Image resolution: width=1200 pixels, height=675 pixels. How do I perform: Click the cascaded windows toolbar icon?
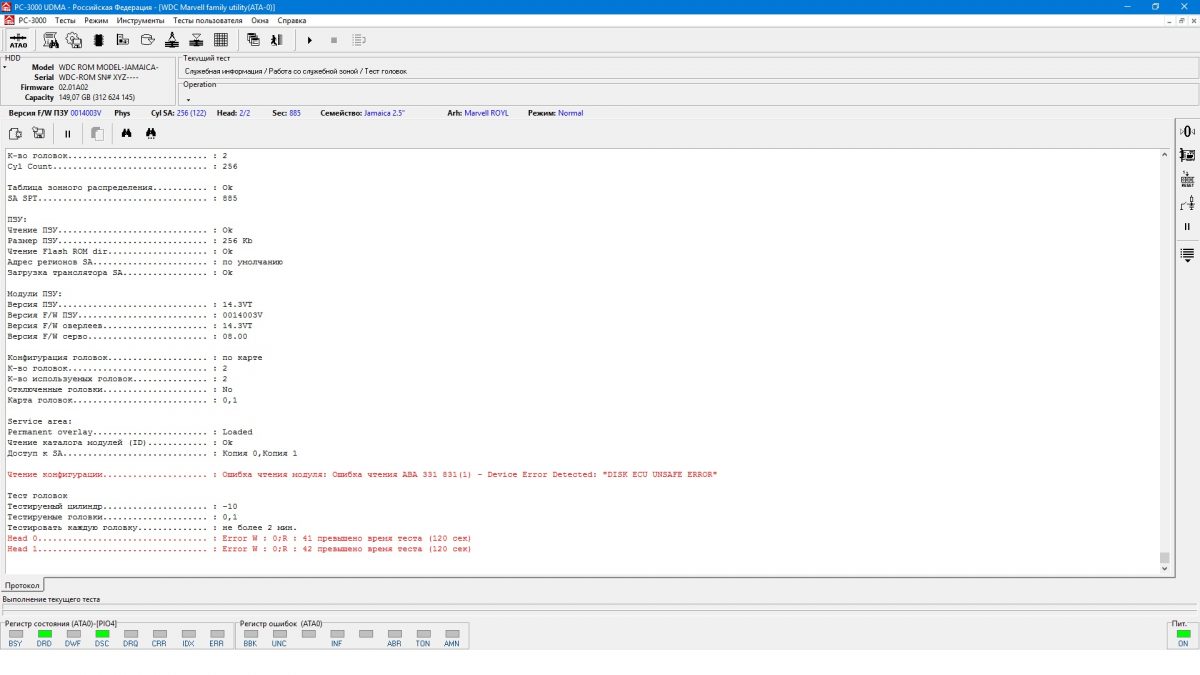tap(253, 40)
